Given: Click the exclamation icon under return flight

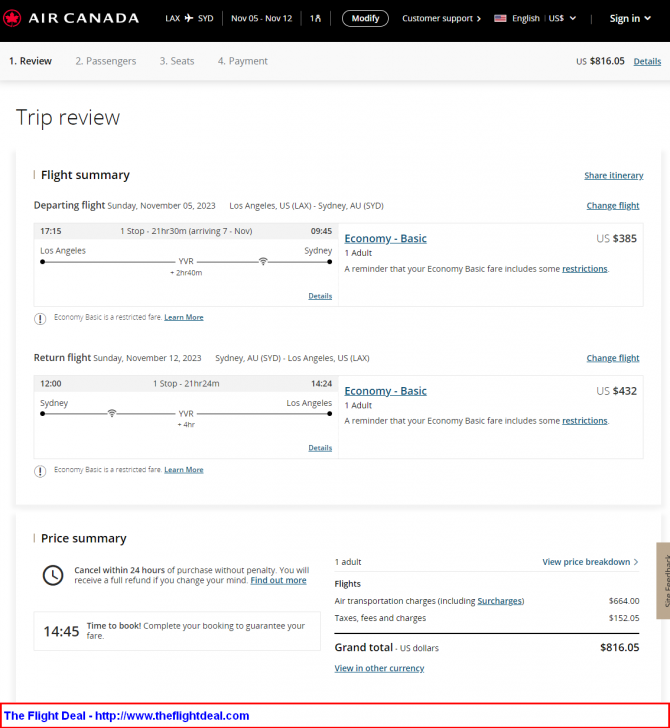Looking at the screenshot, I should (40, 471).
